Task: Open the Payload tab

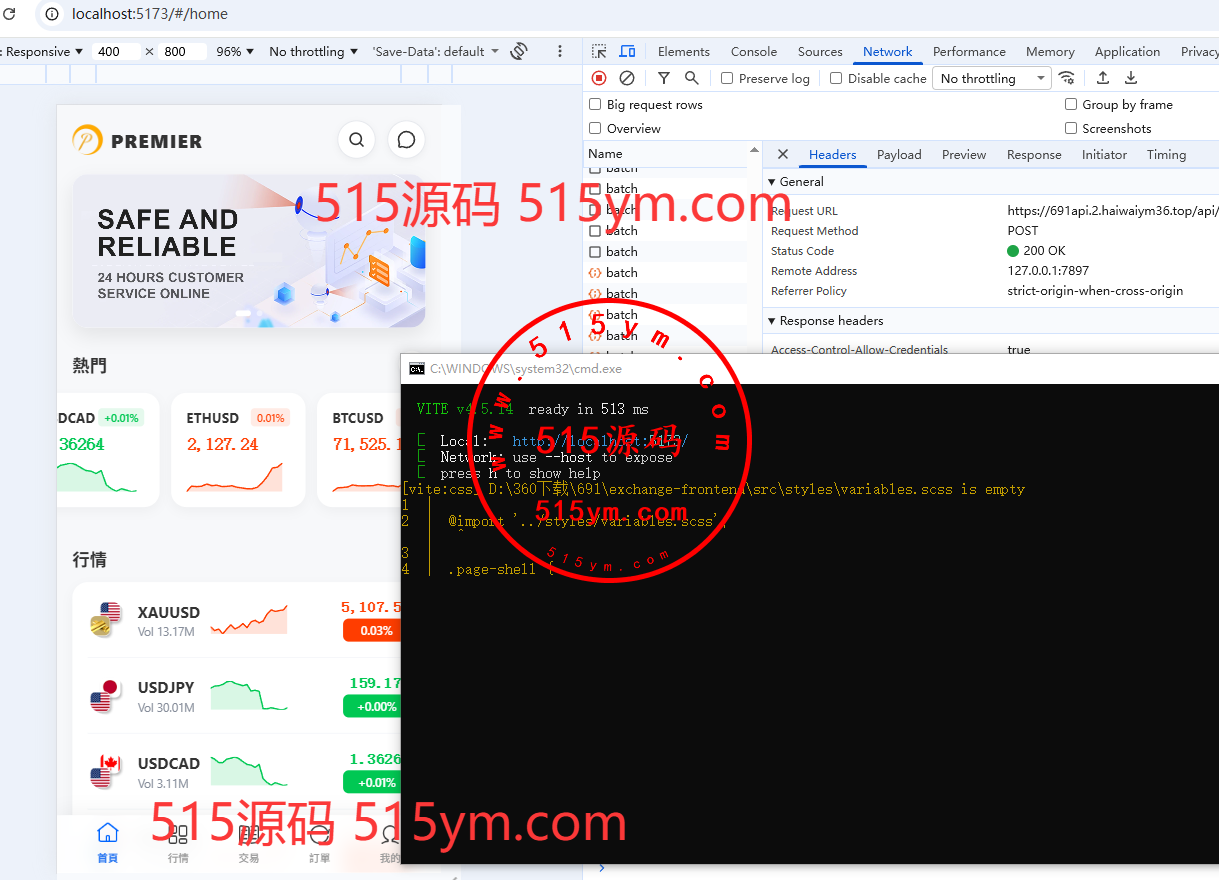Action: pyautogui.click(x=899, y=155)
